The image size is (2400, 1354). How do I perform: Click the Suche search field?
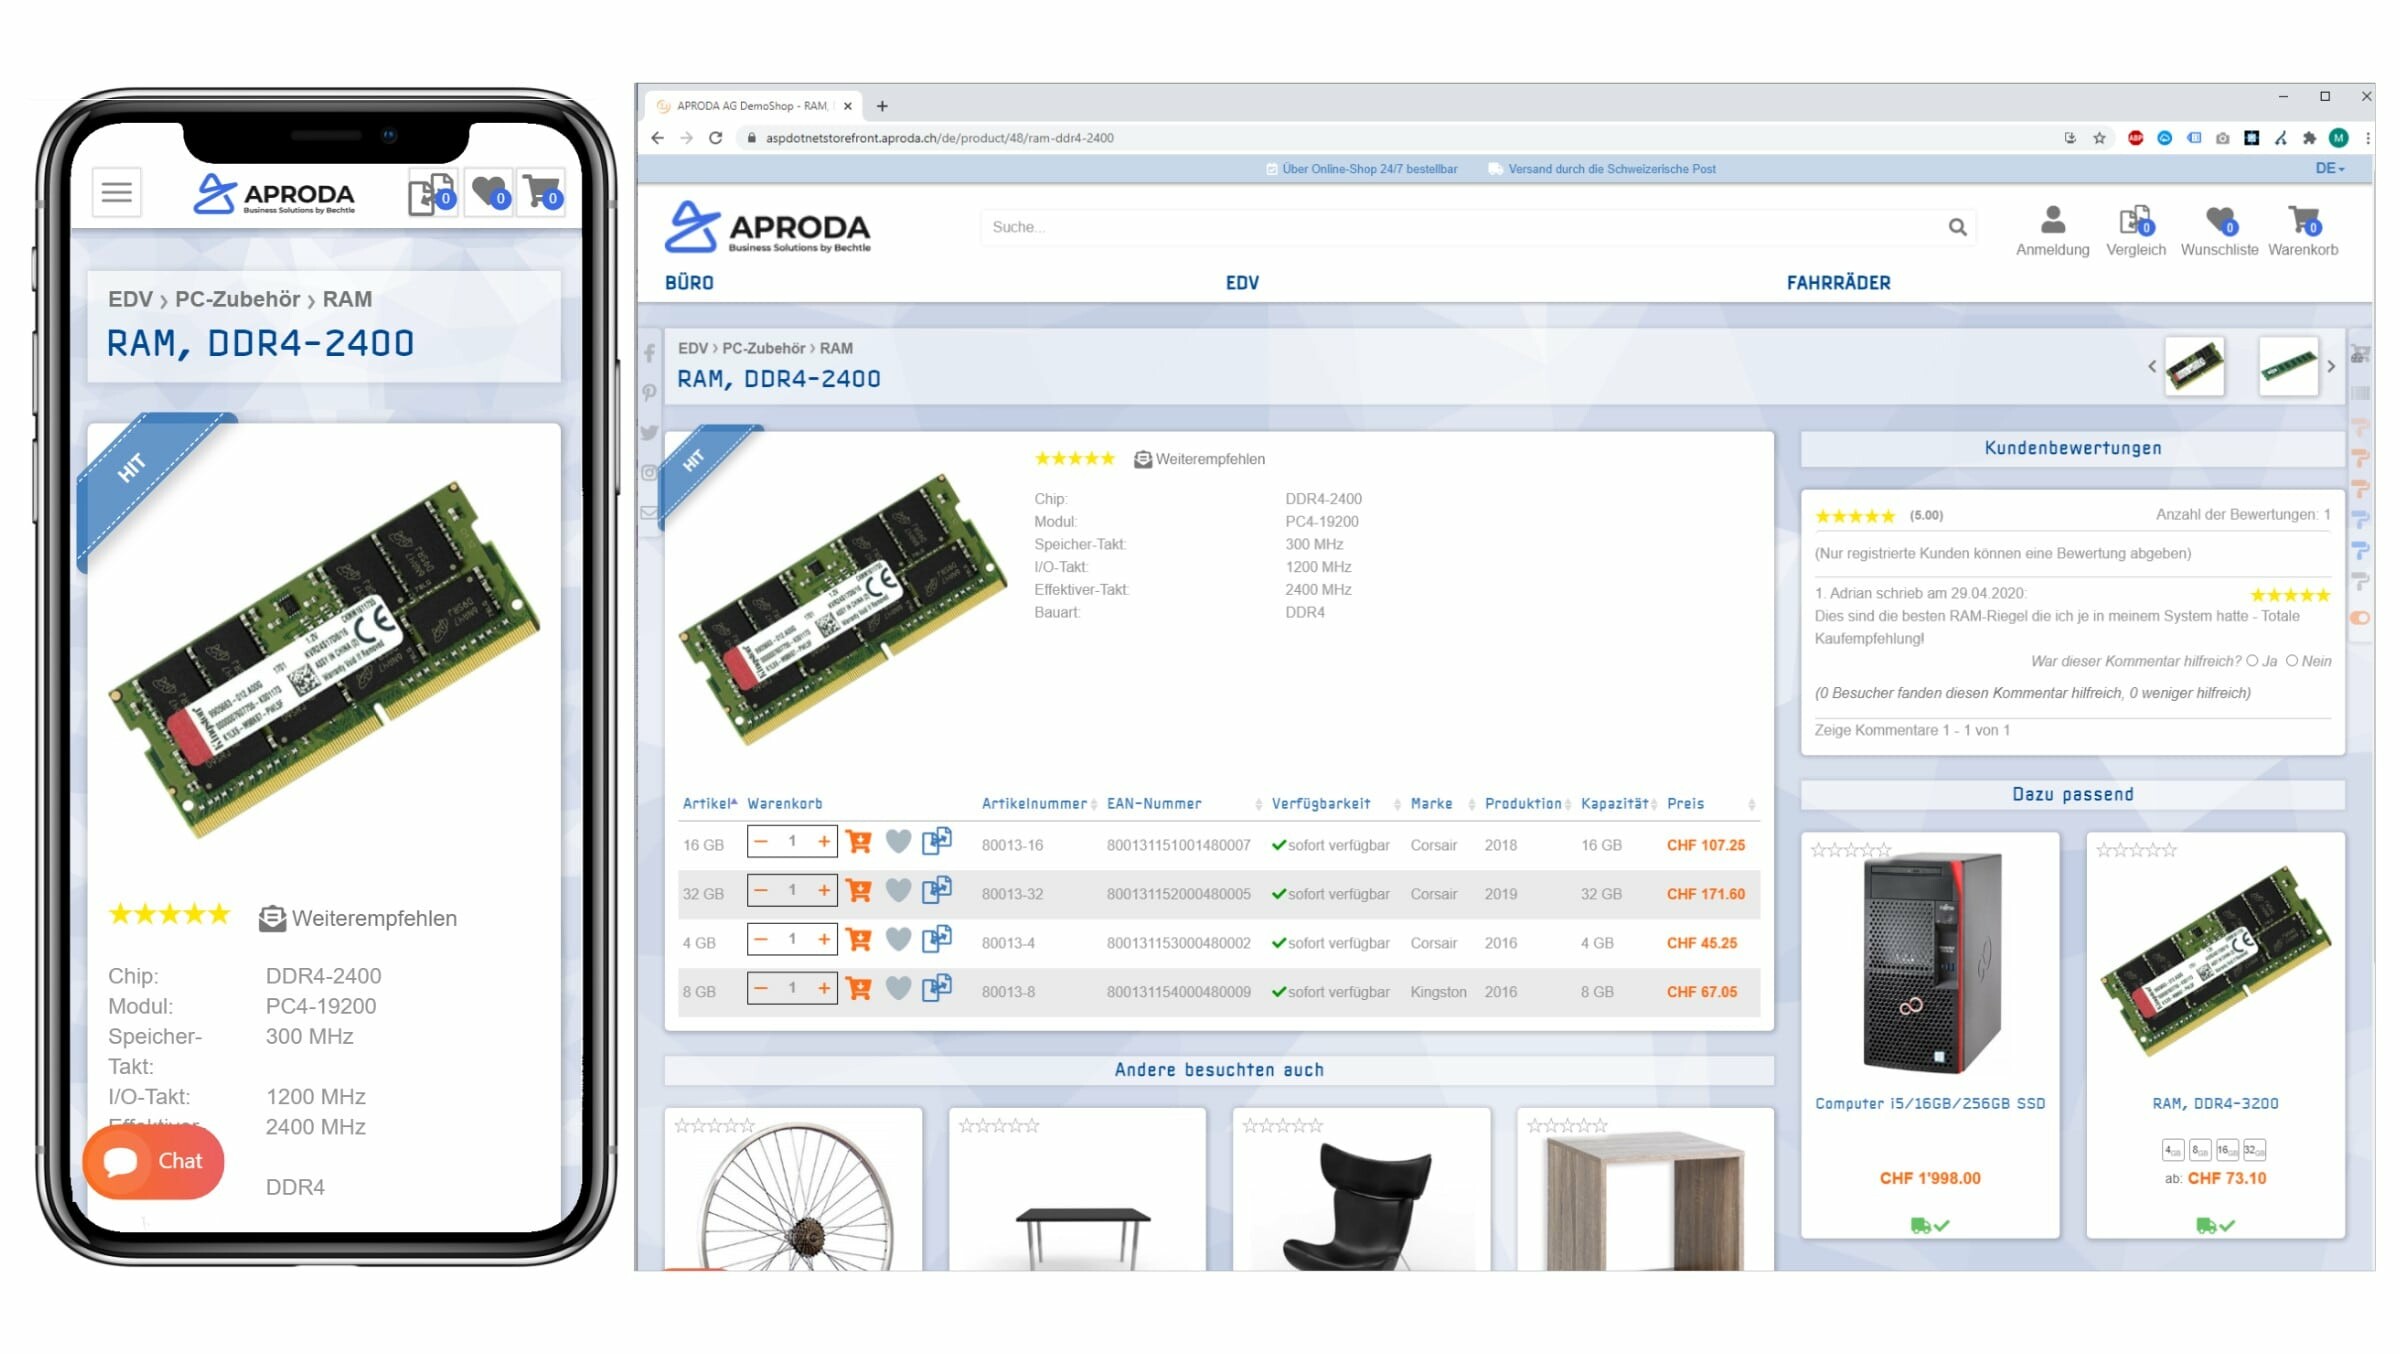pyautogui.click(x=1464, y=227)
